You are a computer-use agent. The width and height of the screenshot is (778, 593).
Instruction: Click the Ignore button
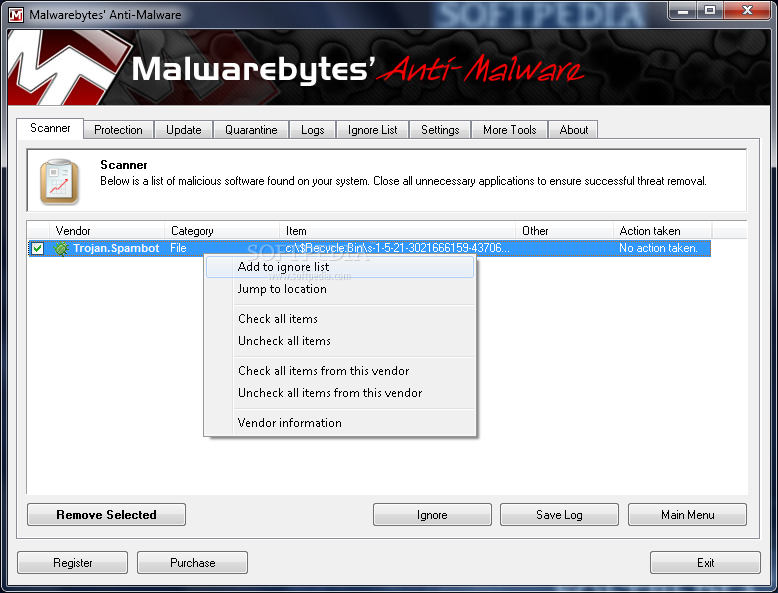coord(432,515)
